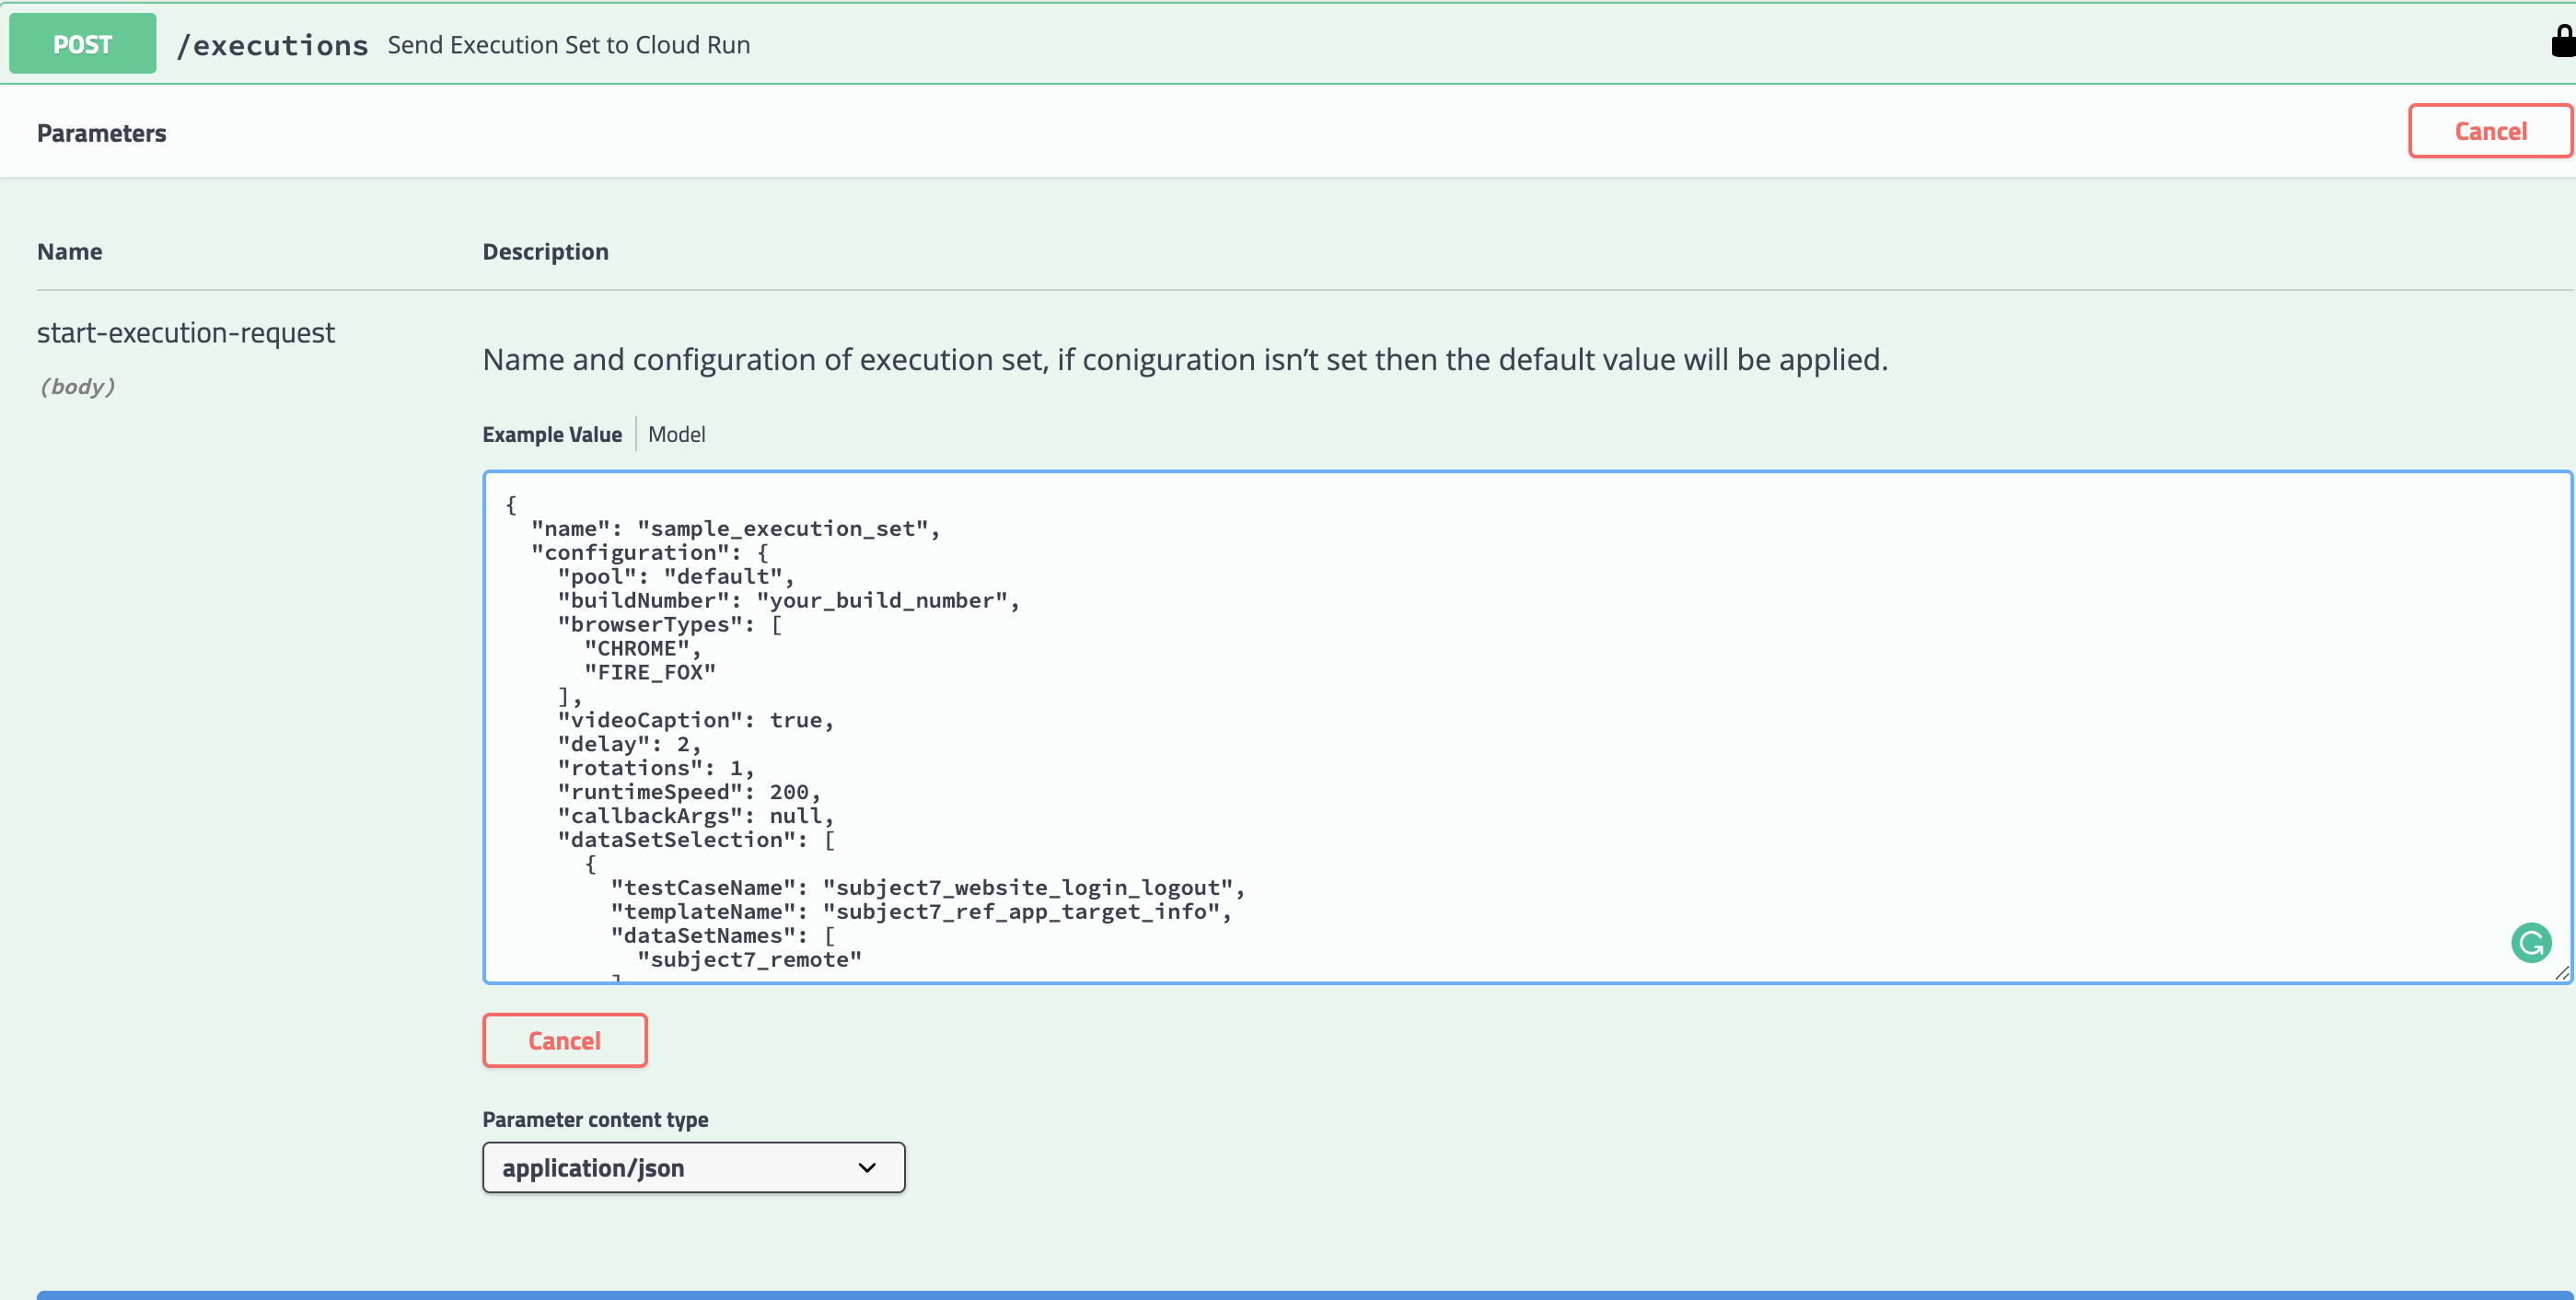Click the authorization lock icon
This screenshot has height=1300, width=2576.
point(2563,42)
